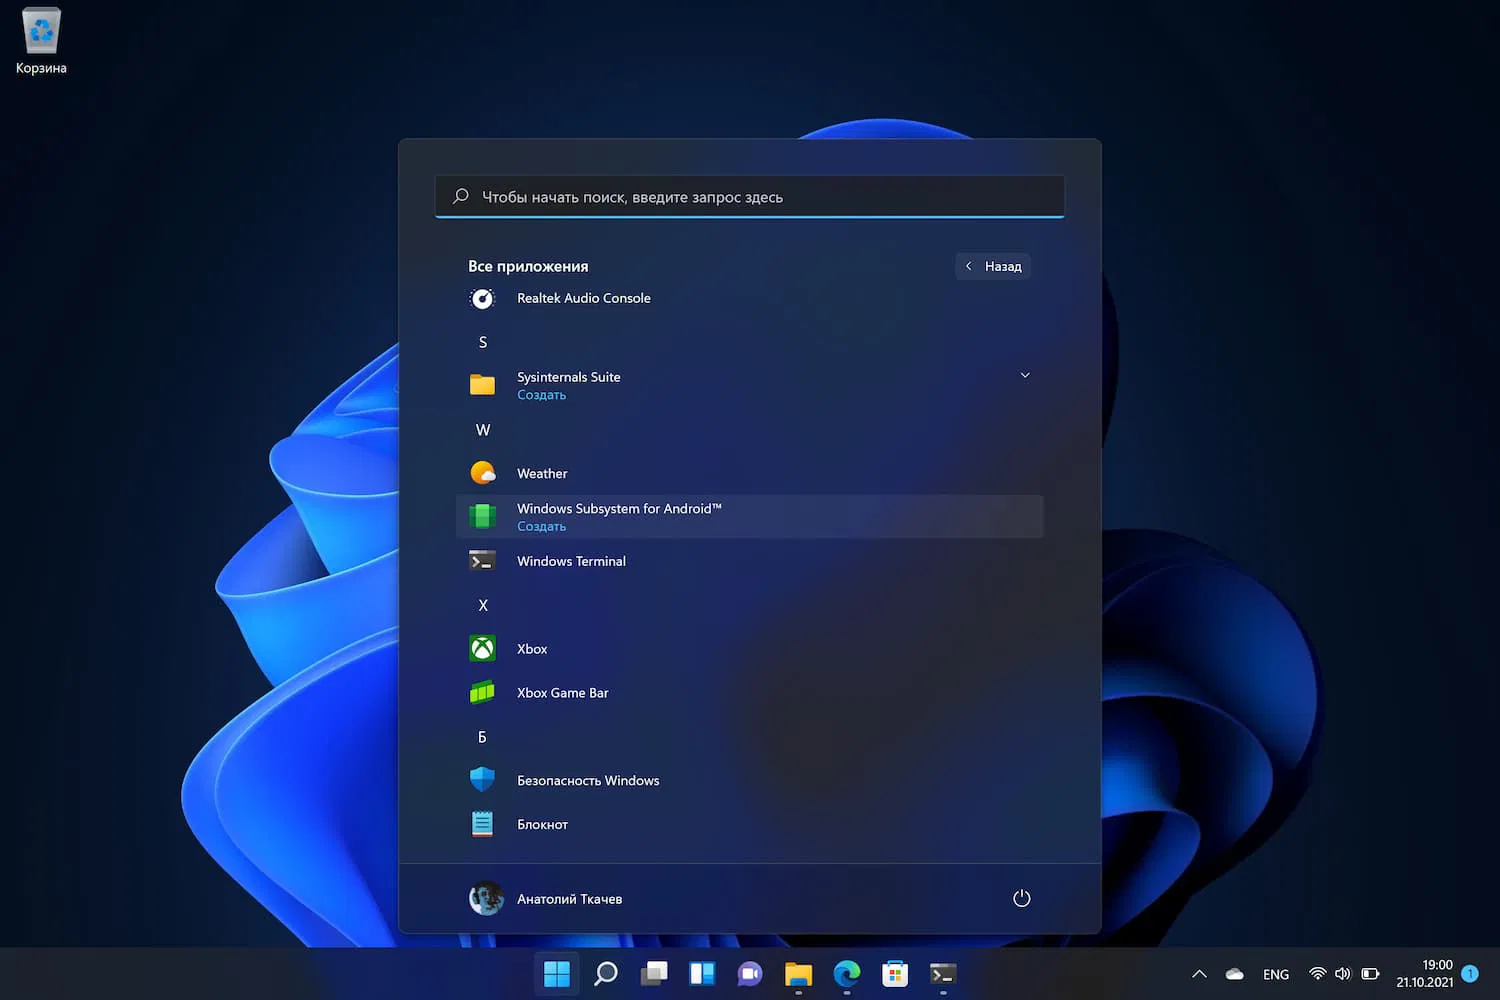
Task: Open Realtek Audio Console app
Action: (x=583, y=298)
